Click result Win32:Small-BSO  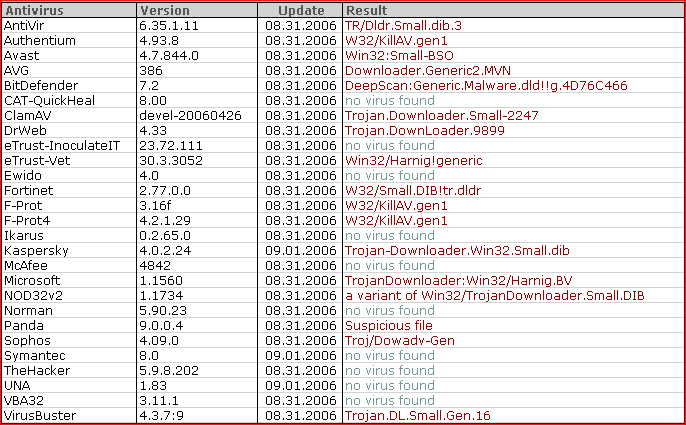coord(399,56)
